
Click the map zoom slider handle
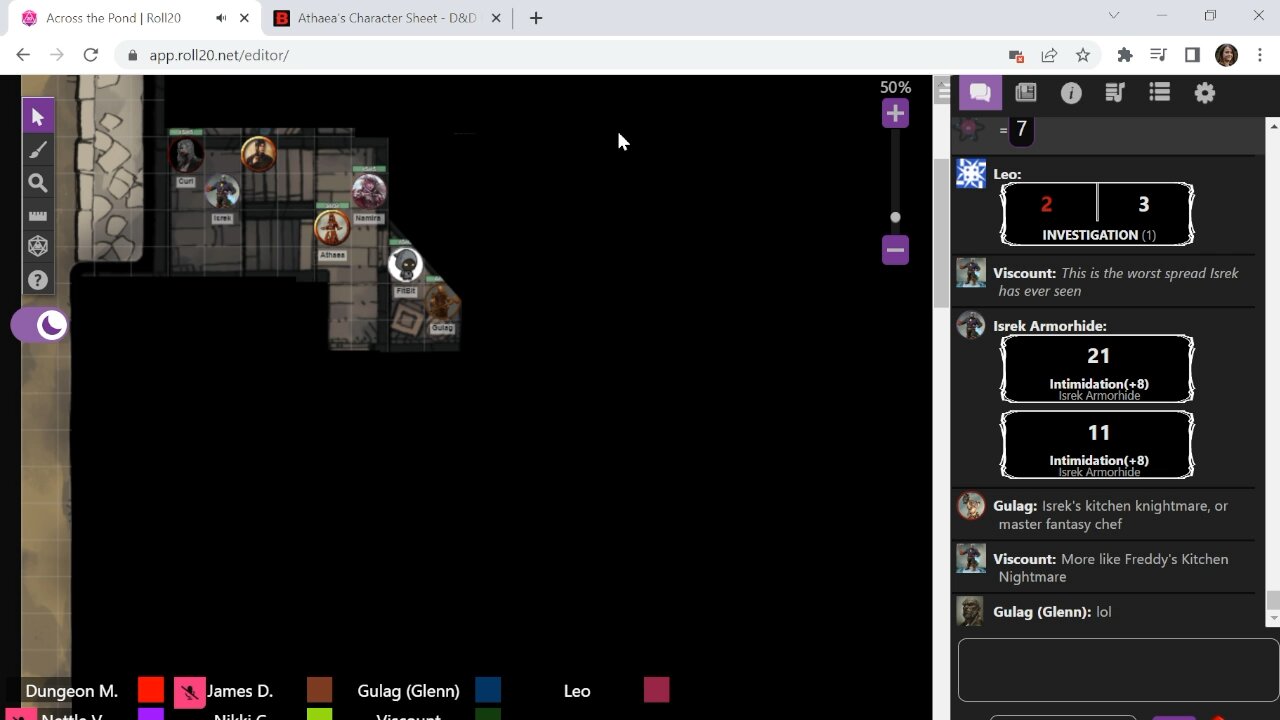pos(895,217)
